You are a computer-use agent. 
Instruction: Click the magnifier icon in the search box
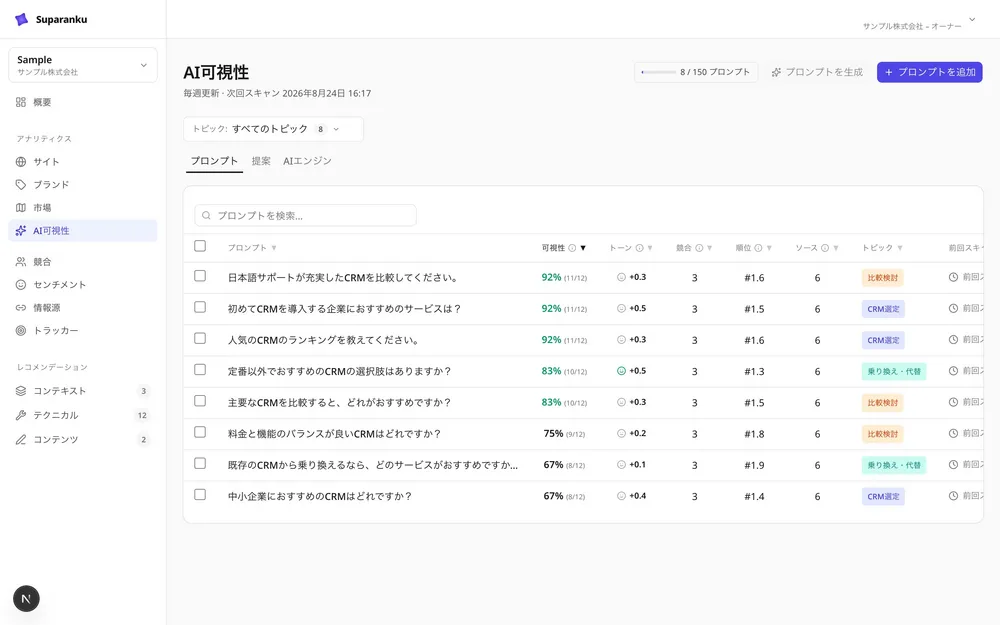point(207,216)
